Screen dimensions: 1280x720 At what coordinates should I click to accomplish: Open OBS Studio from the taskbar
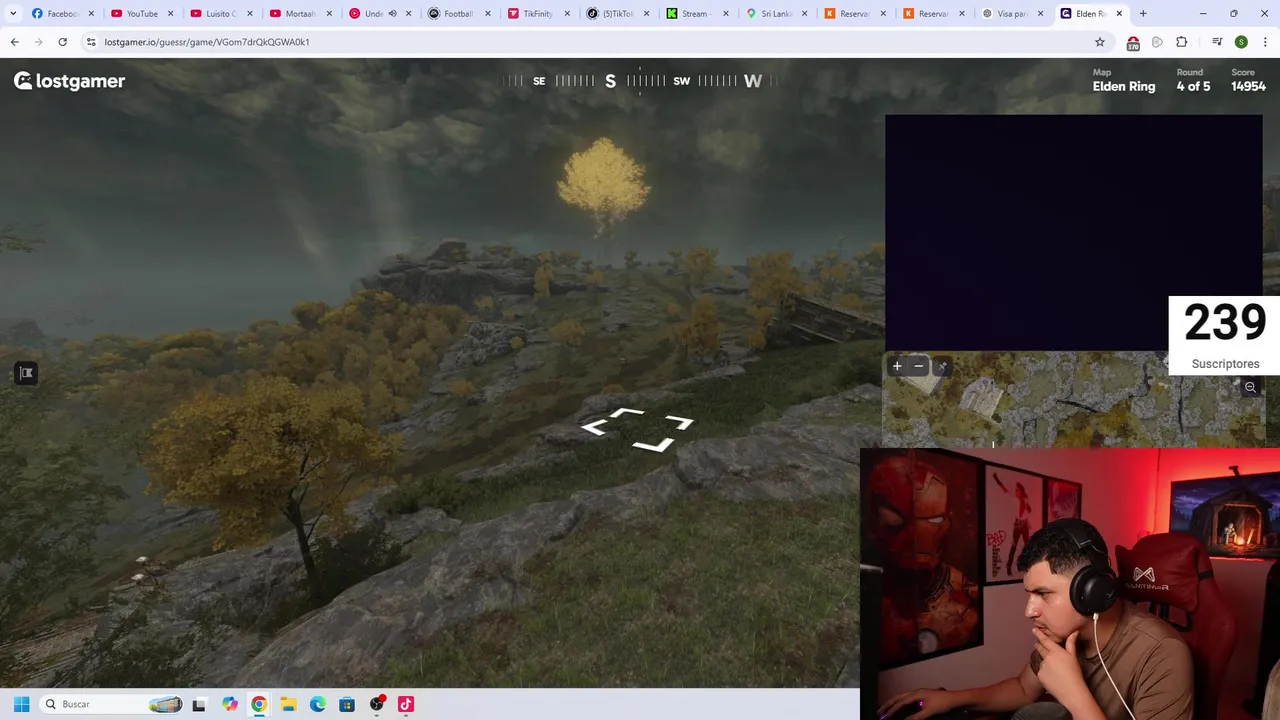[x=376, y=704]
